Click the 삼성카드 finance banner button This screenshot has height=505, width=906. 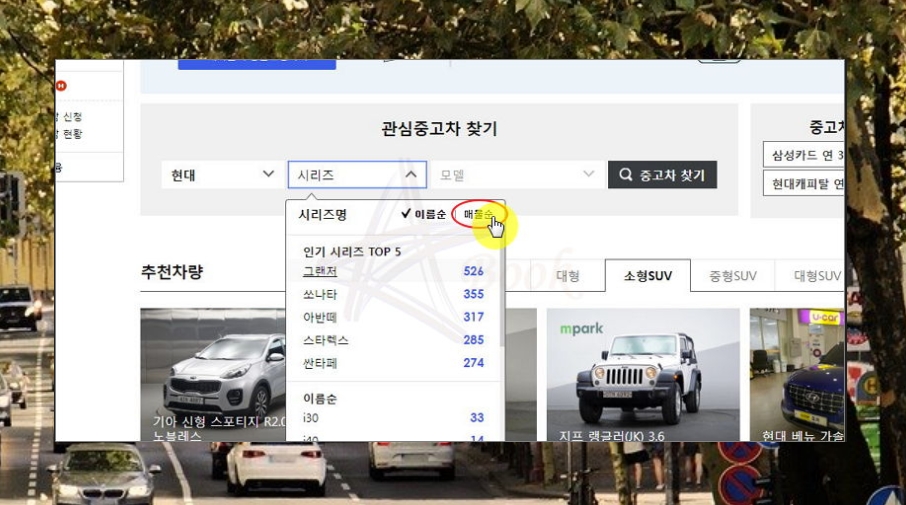(x=803, y=155)
